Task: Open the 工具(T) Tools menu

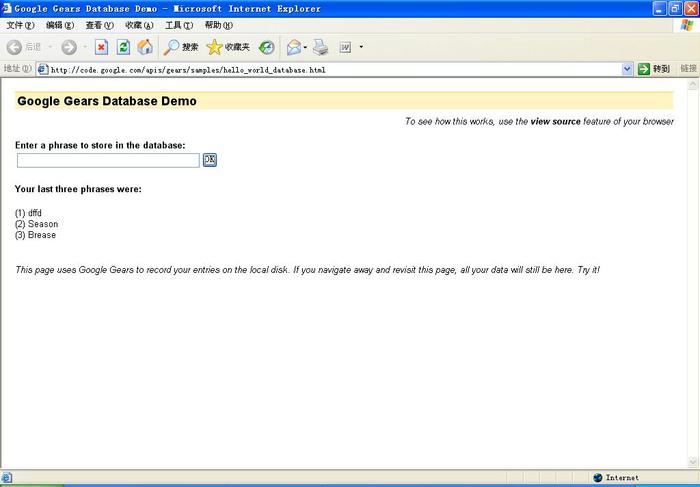Action: pos(179,25)
